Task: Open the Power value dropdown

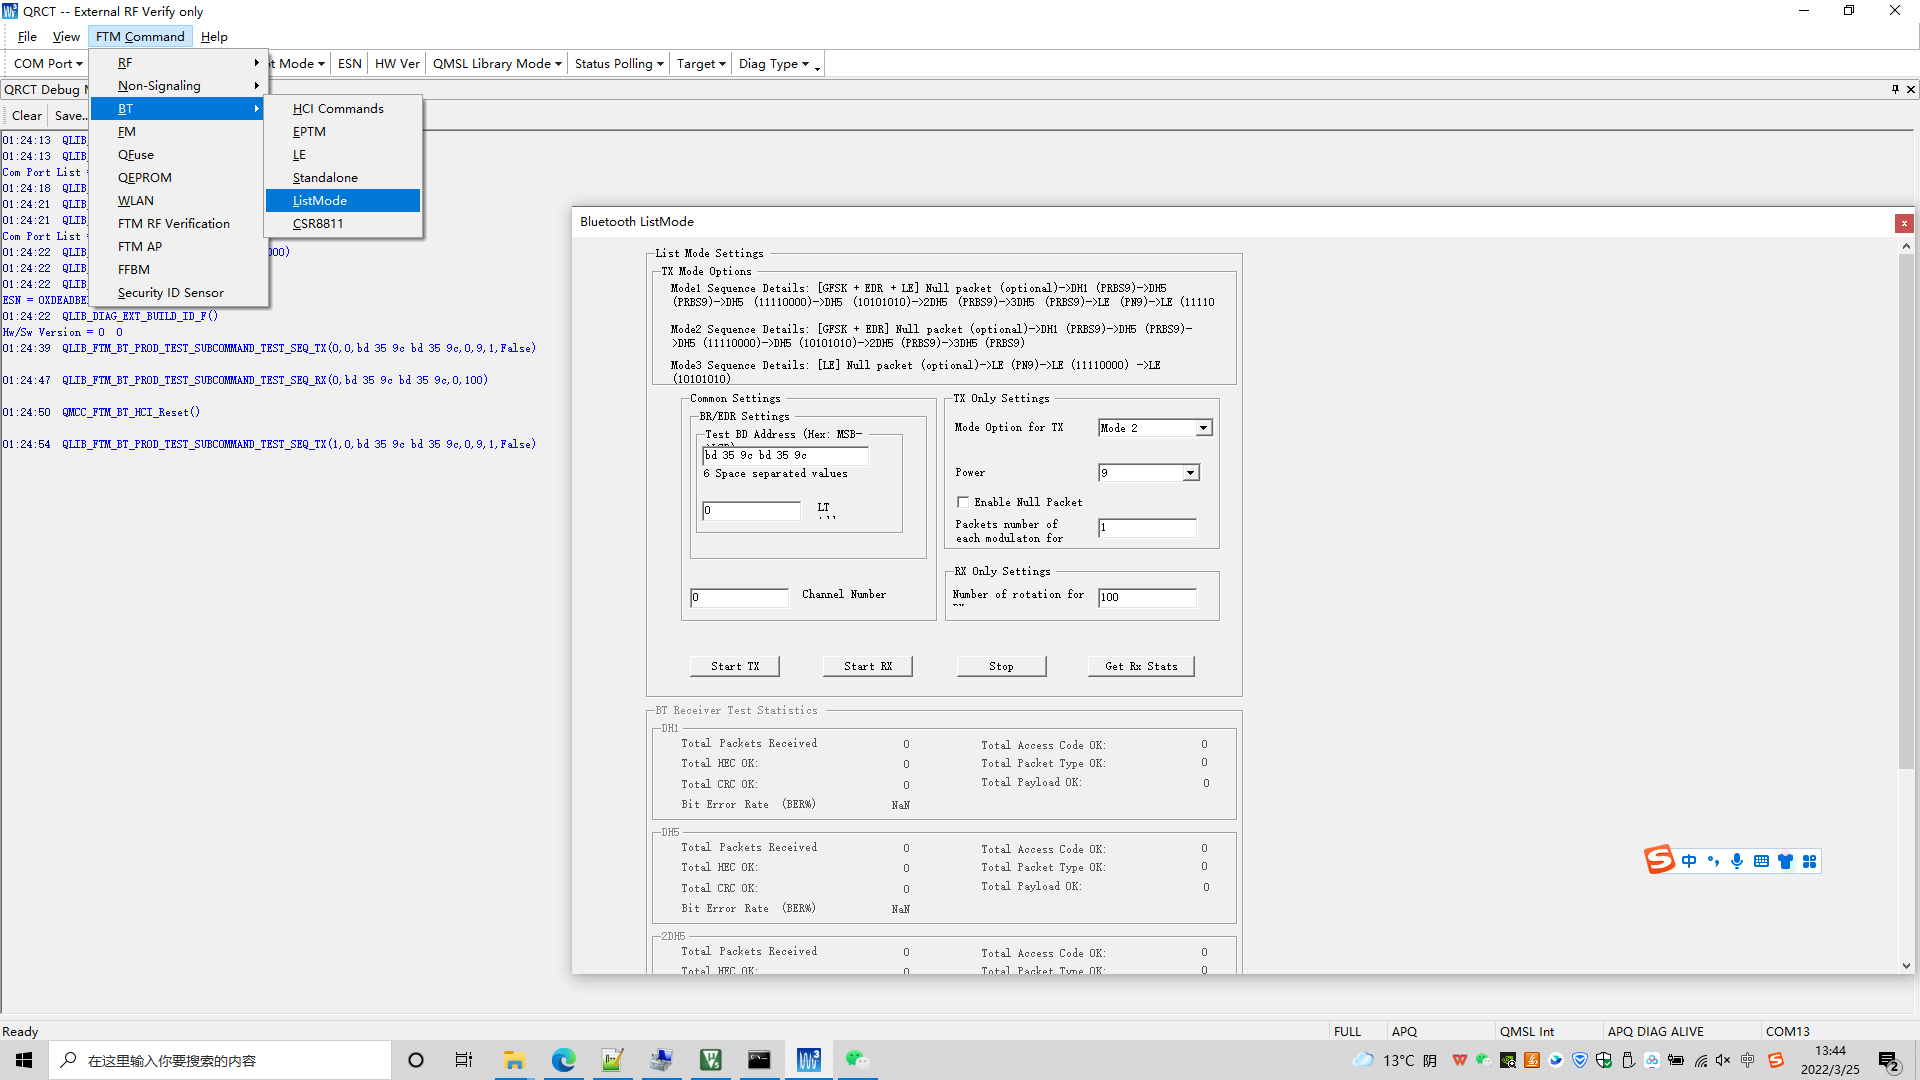Action: coord(1190,473)
